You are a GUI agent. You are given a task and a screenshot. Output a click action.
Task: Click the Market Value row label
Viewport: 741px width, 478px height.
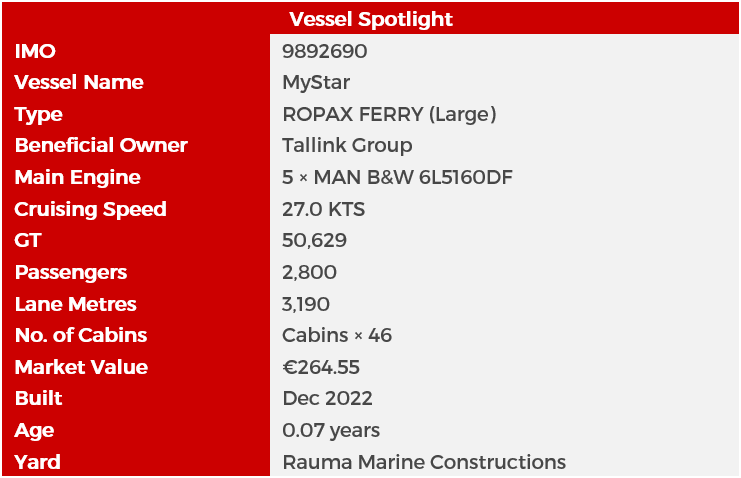coord(81,367)
